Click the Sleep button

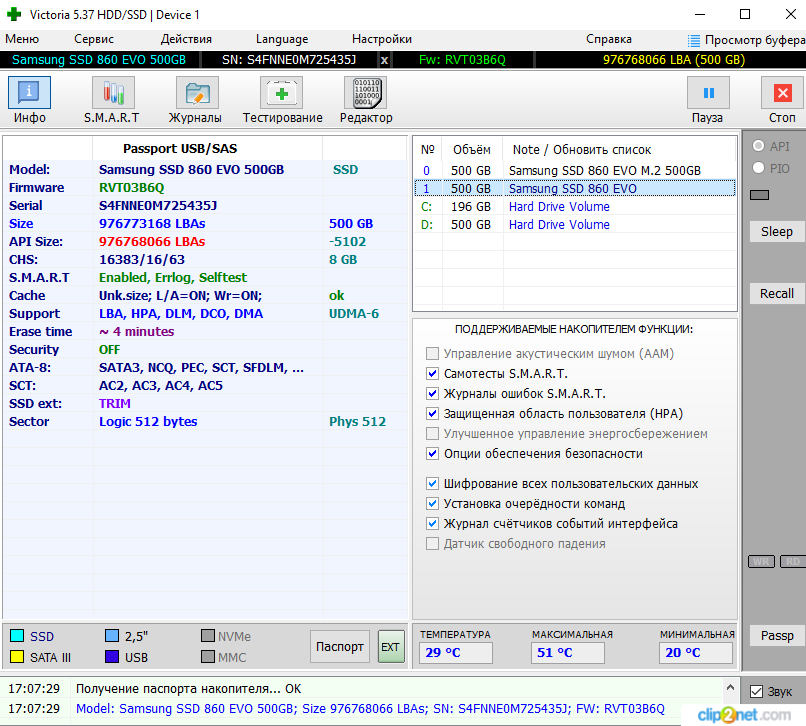pyautogui.click(x=777, y=231)
